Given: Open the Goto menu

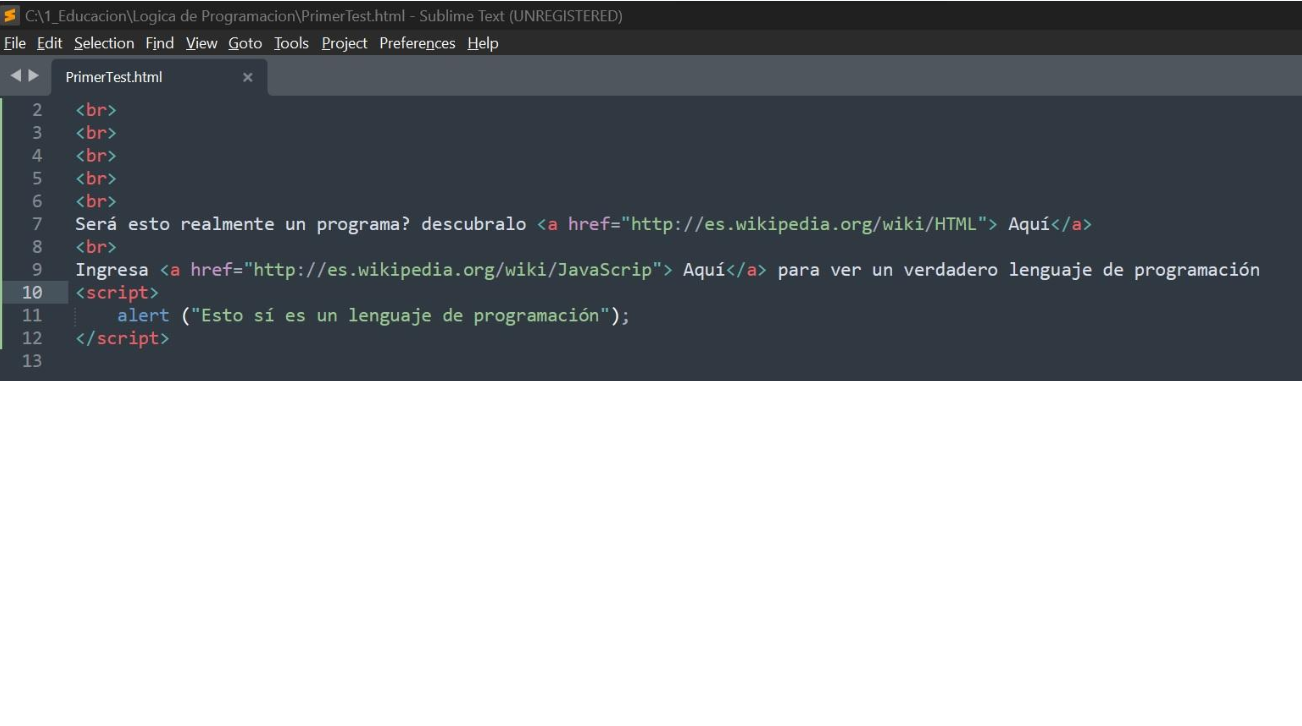Looking at the screenshot, I should pyautogui.click(x=245, y=43).
